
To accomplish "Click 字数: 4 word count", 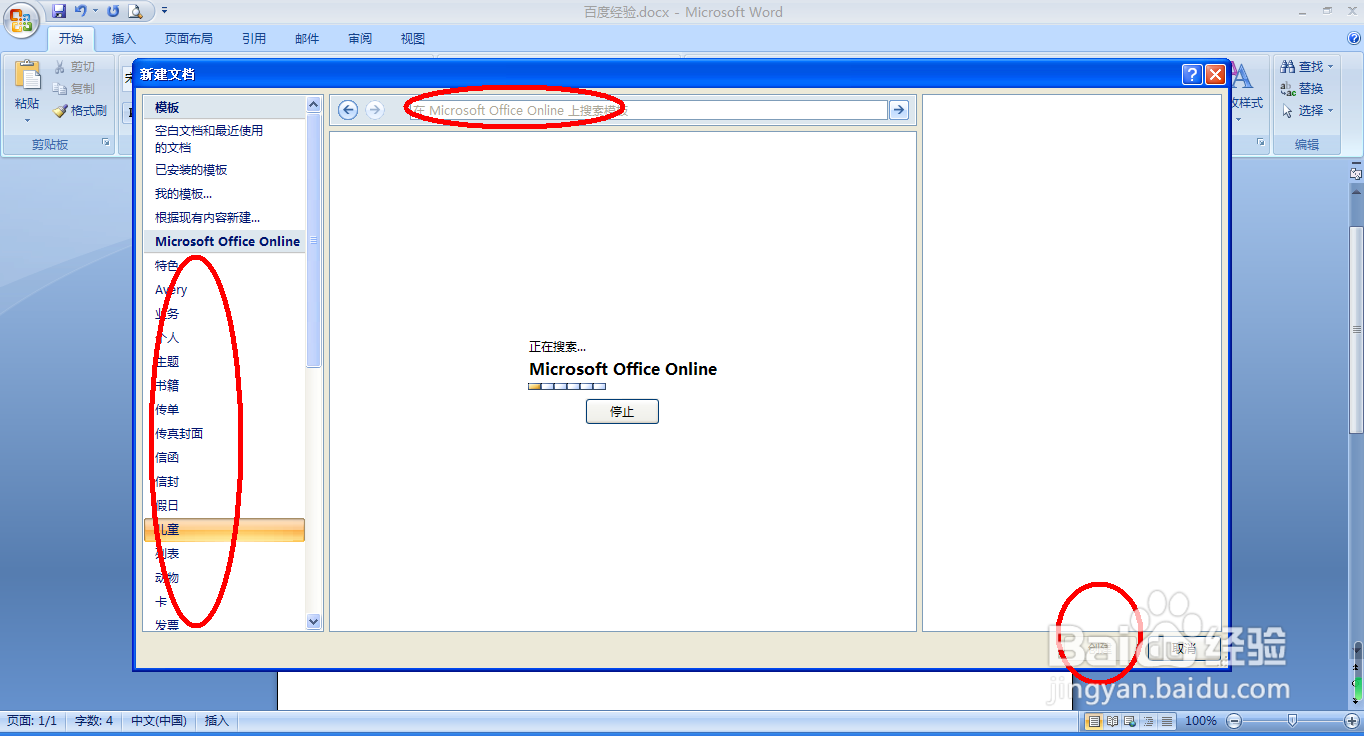I will (94, 721).
